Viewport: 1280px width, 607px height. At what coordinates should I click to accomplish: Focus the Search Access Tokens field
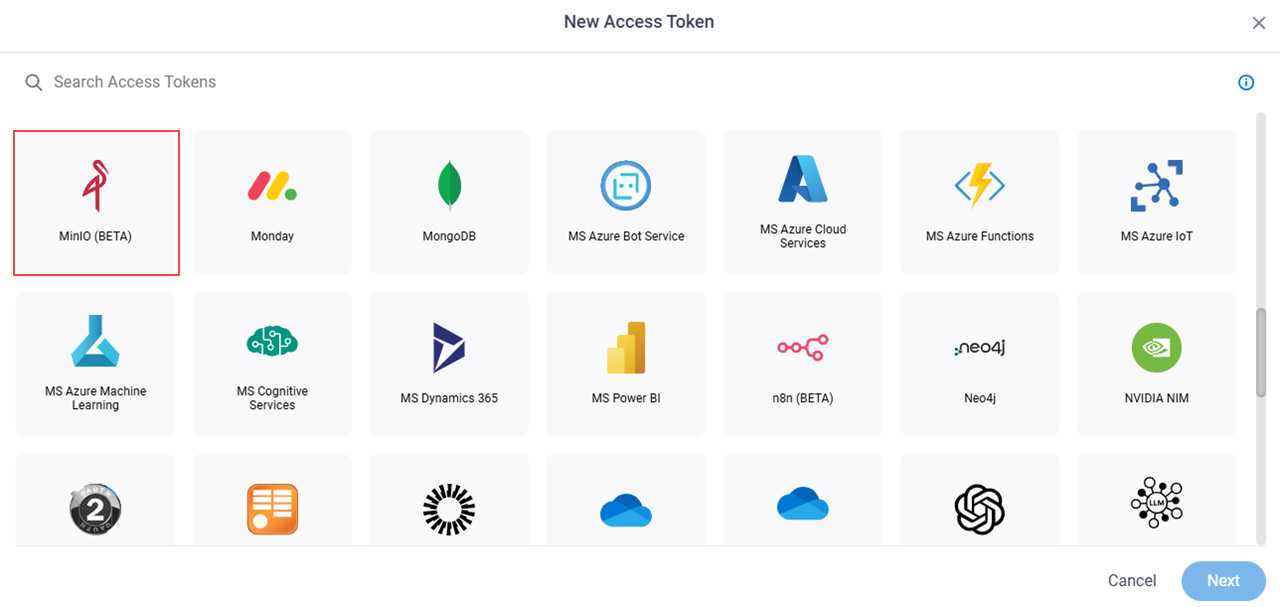pyautogui.click(x=620, y=82)
